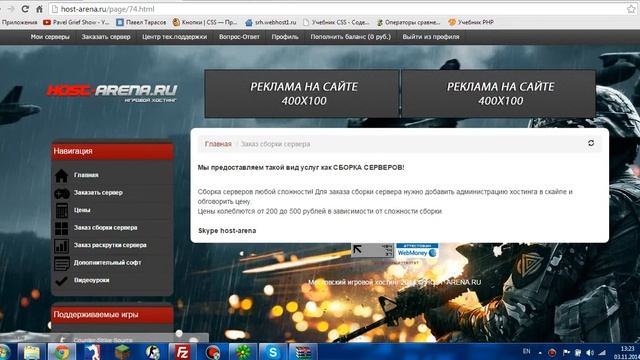
Task: Click the WebMoney attestation badge
Action: (417, 250)
